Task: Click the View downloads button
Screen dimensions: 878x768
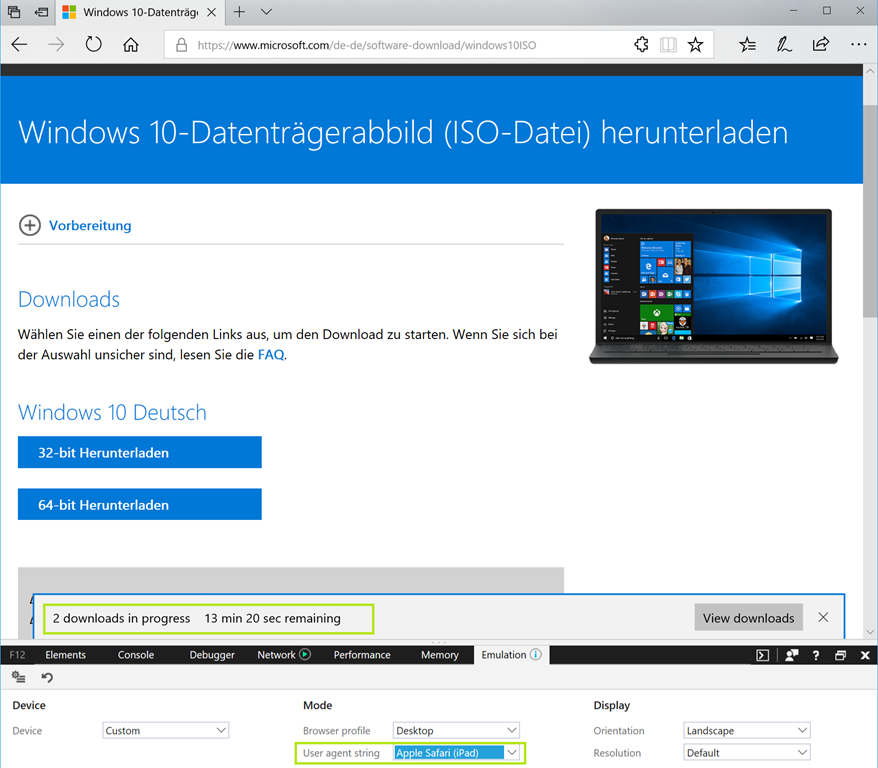Action: (x=748, y=618)
